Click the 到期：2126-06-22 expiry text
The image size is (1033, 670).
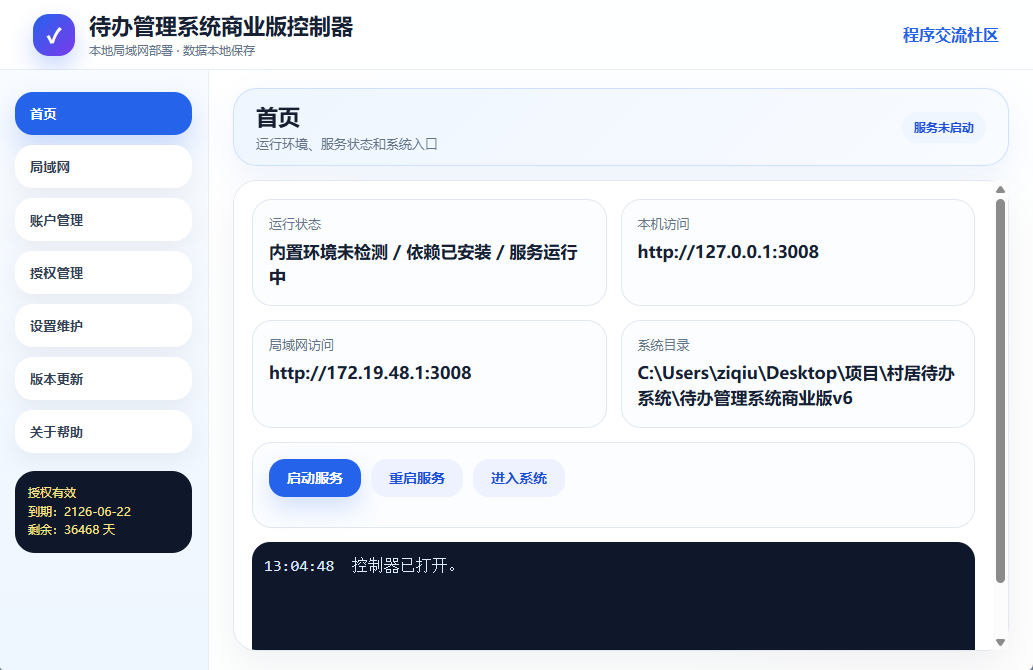coord(80,511)
